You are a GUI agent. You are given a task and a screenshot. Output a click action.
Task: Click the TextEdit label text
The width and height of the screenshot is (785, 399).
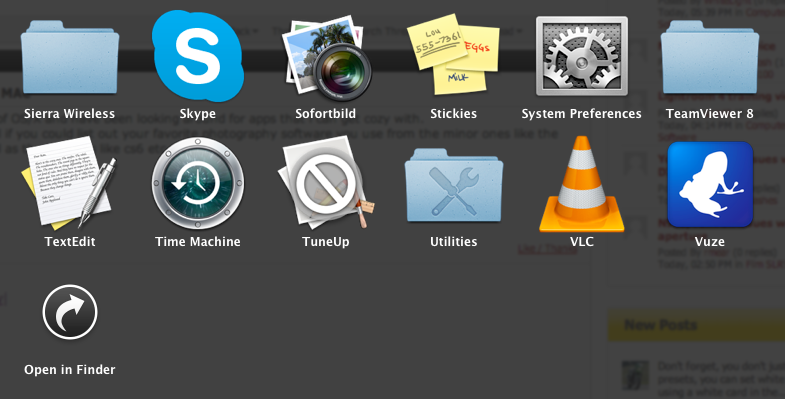point(70,241)
